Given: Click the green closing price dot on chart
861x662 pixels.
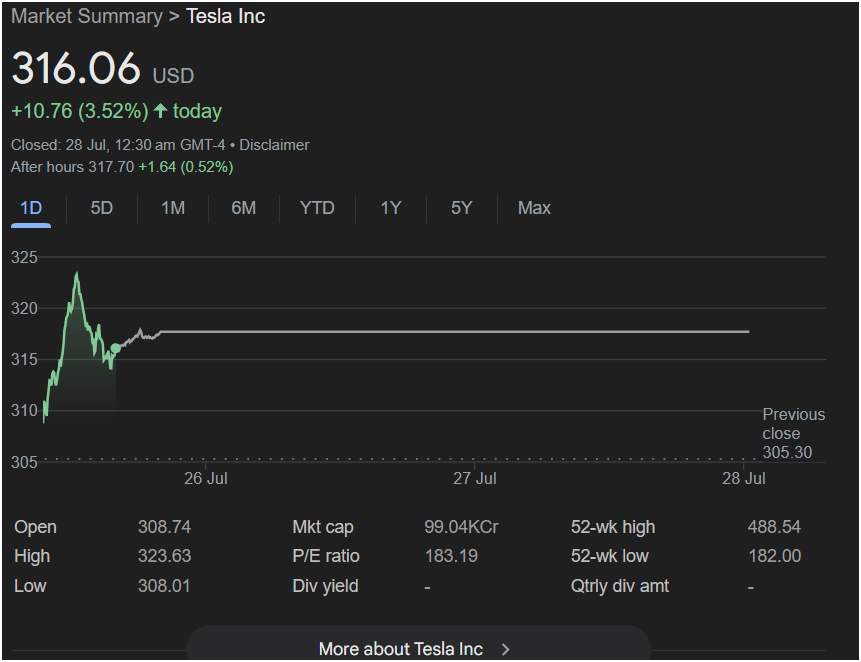Looking at the screenshot, I should tap(116, 348).
